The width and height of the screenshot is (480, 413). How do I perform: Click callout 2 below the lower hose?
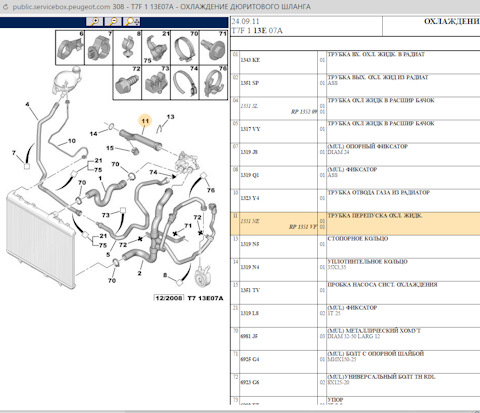point(139,273)
